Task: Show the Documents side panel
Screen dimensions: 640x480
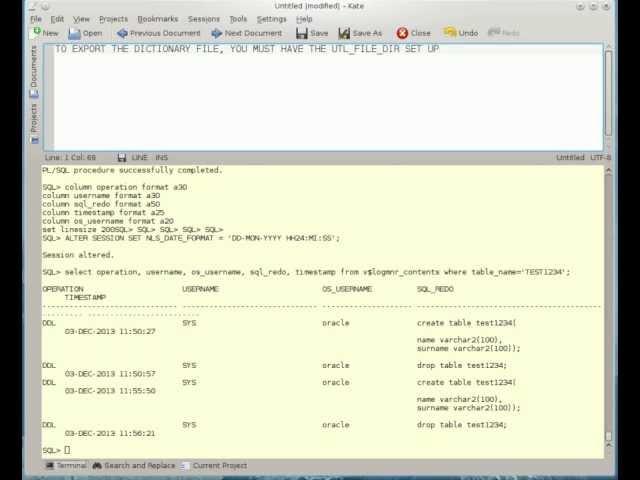Action: coord(34,71)
